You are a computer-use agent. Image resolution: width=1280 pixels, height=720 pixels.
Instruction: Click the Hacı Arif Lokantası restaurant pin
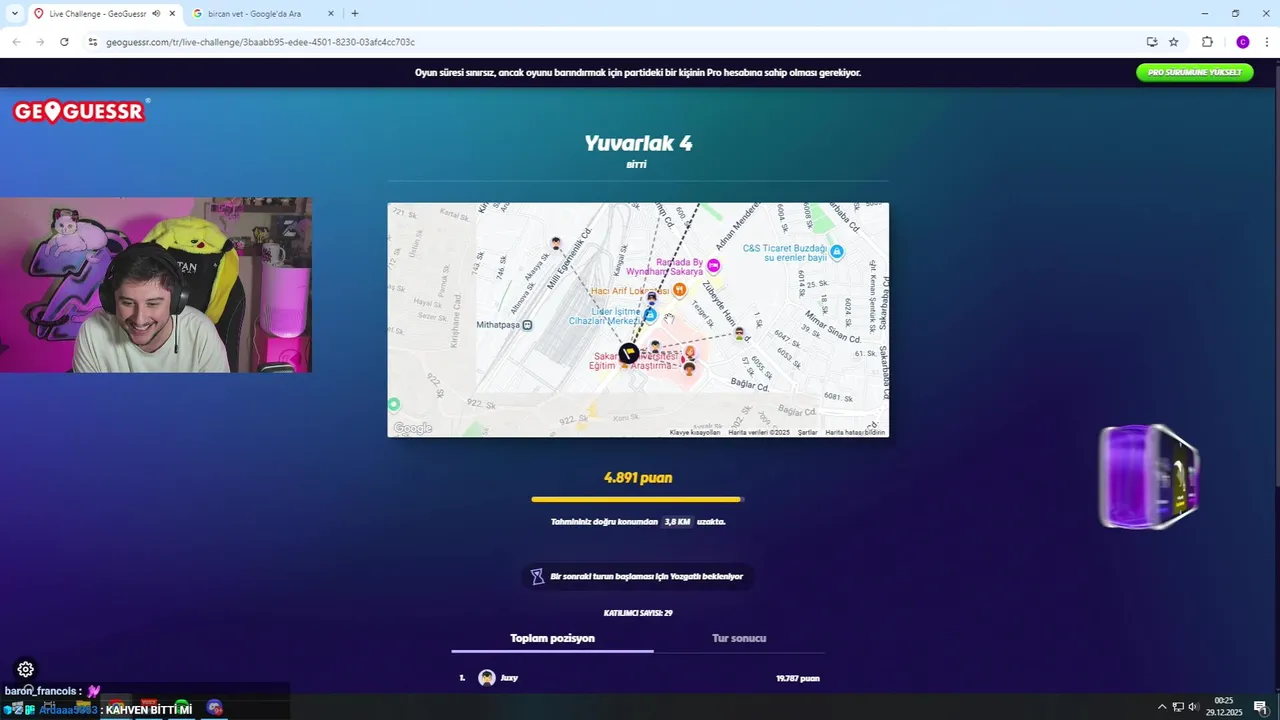679,290
